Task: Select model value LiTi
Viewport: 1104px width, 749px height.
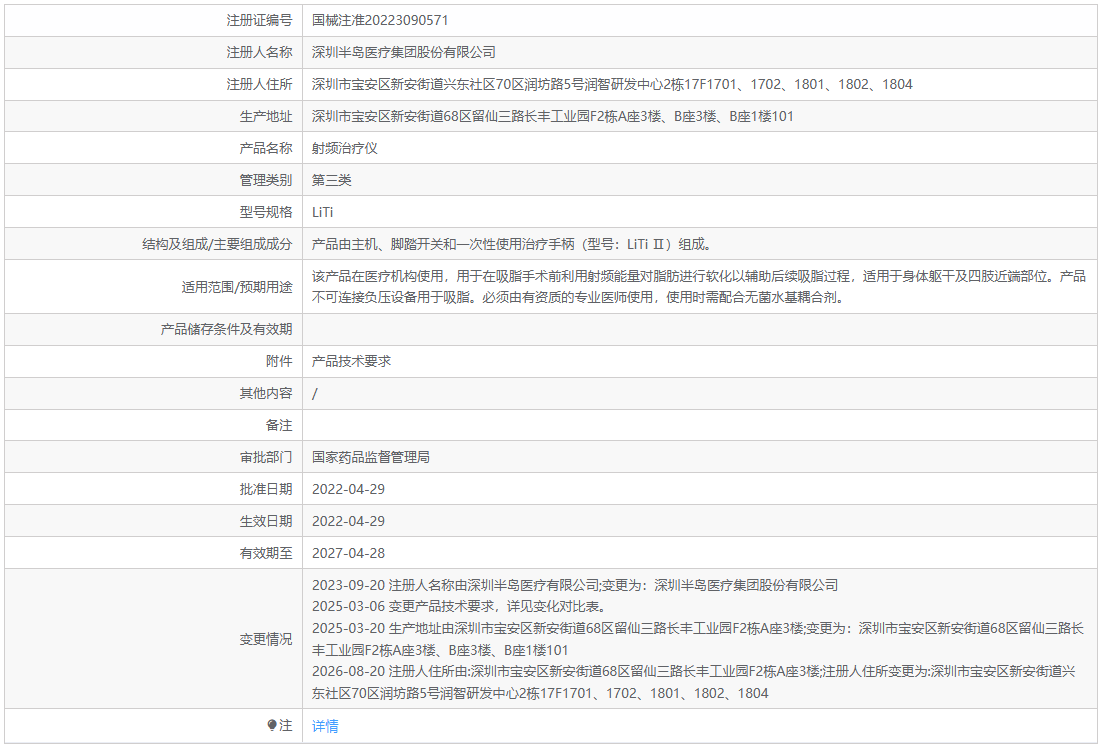Action: click(x=322, y=212)
